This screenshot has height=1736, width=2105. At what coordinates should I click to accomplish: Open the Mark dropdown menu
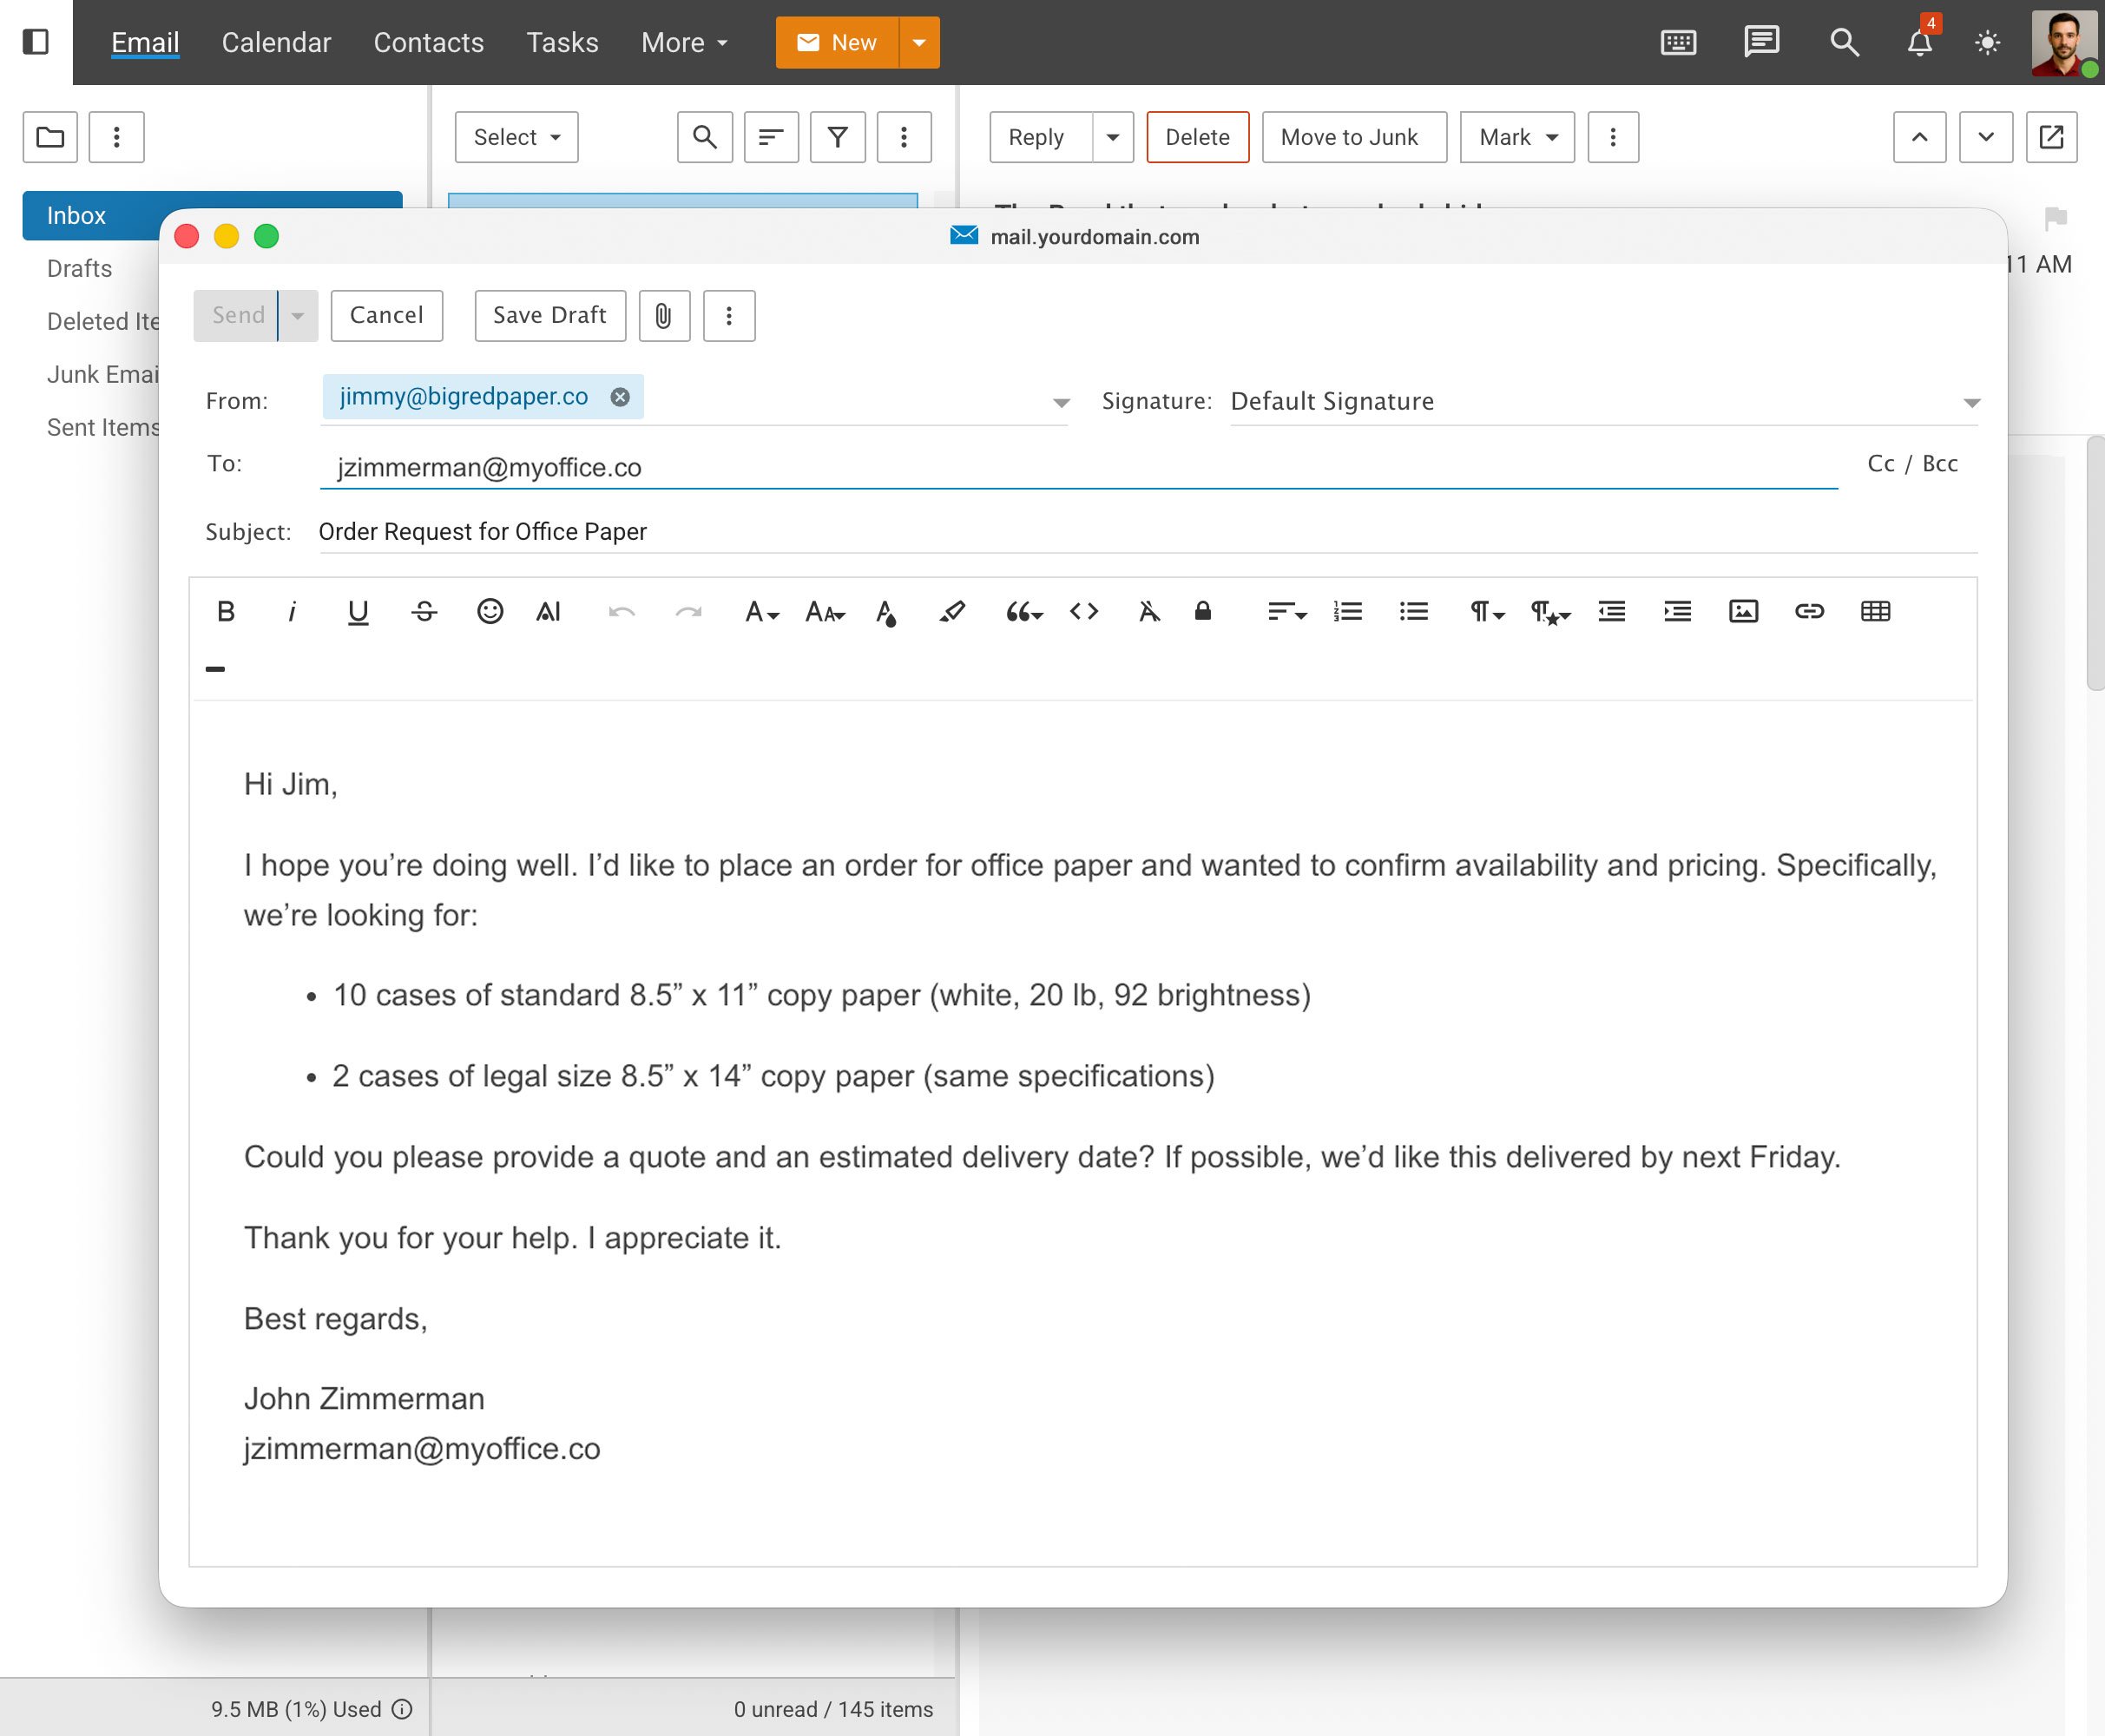1516,137
